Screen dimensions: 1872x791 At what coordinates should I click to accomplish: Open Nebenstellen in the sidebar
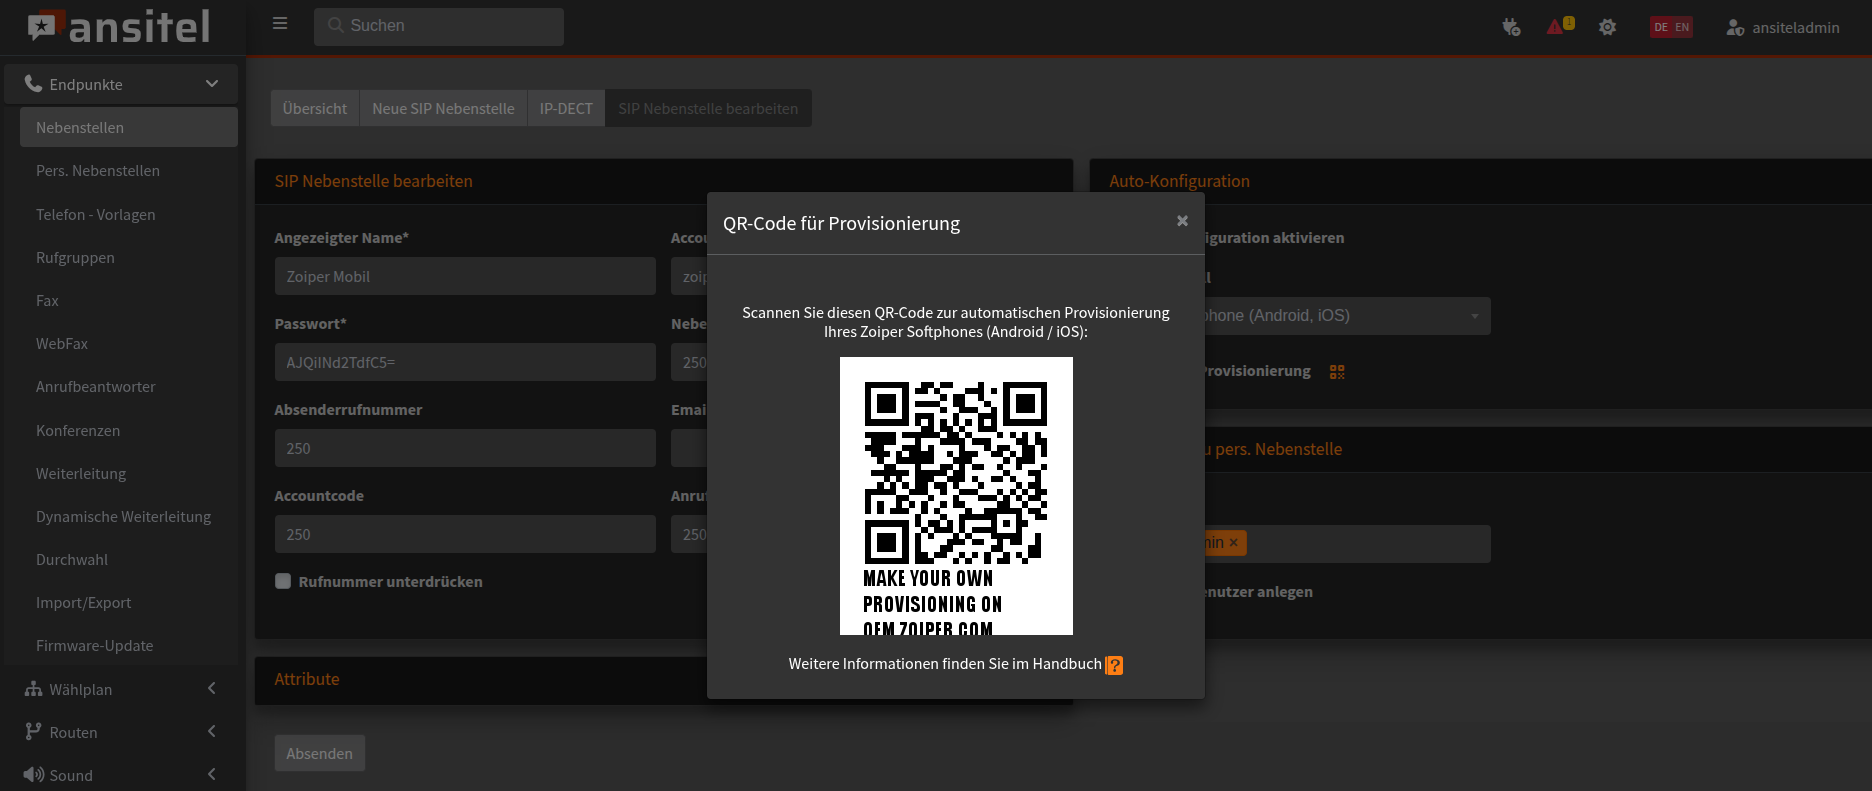(x=129, y=127)
